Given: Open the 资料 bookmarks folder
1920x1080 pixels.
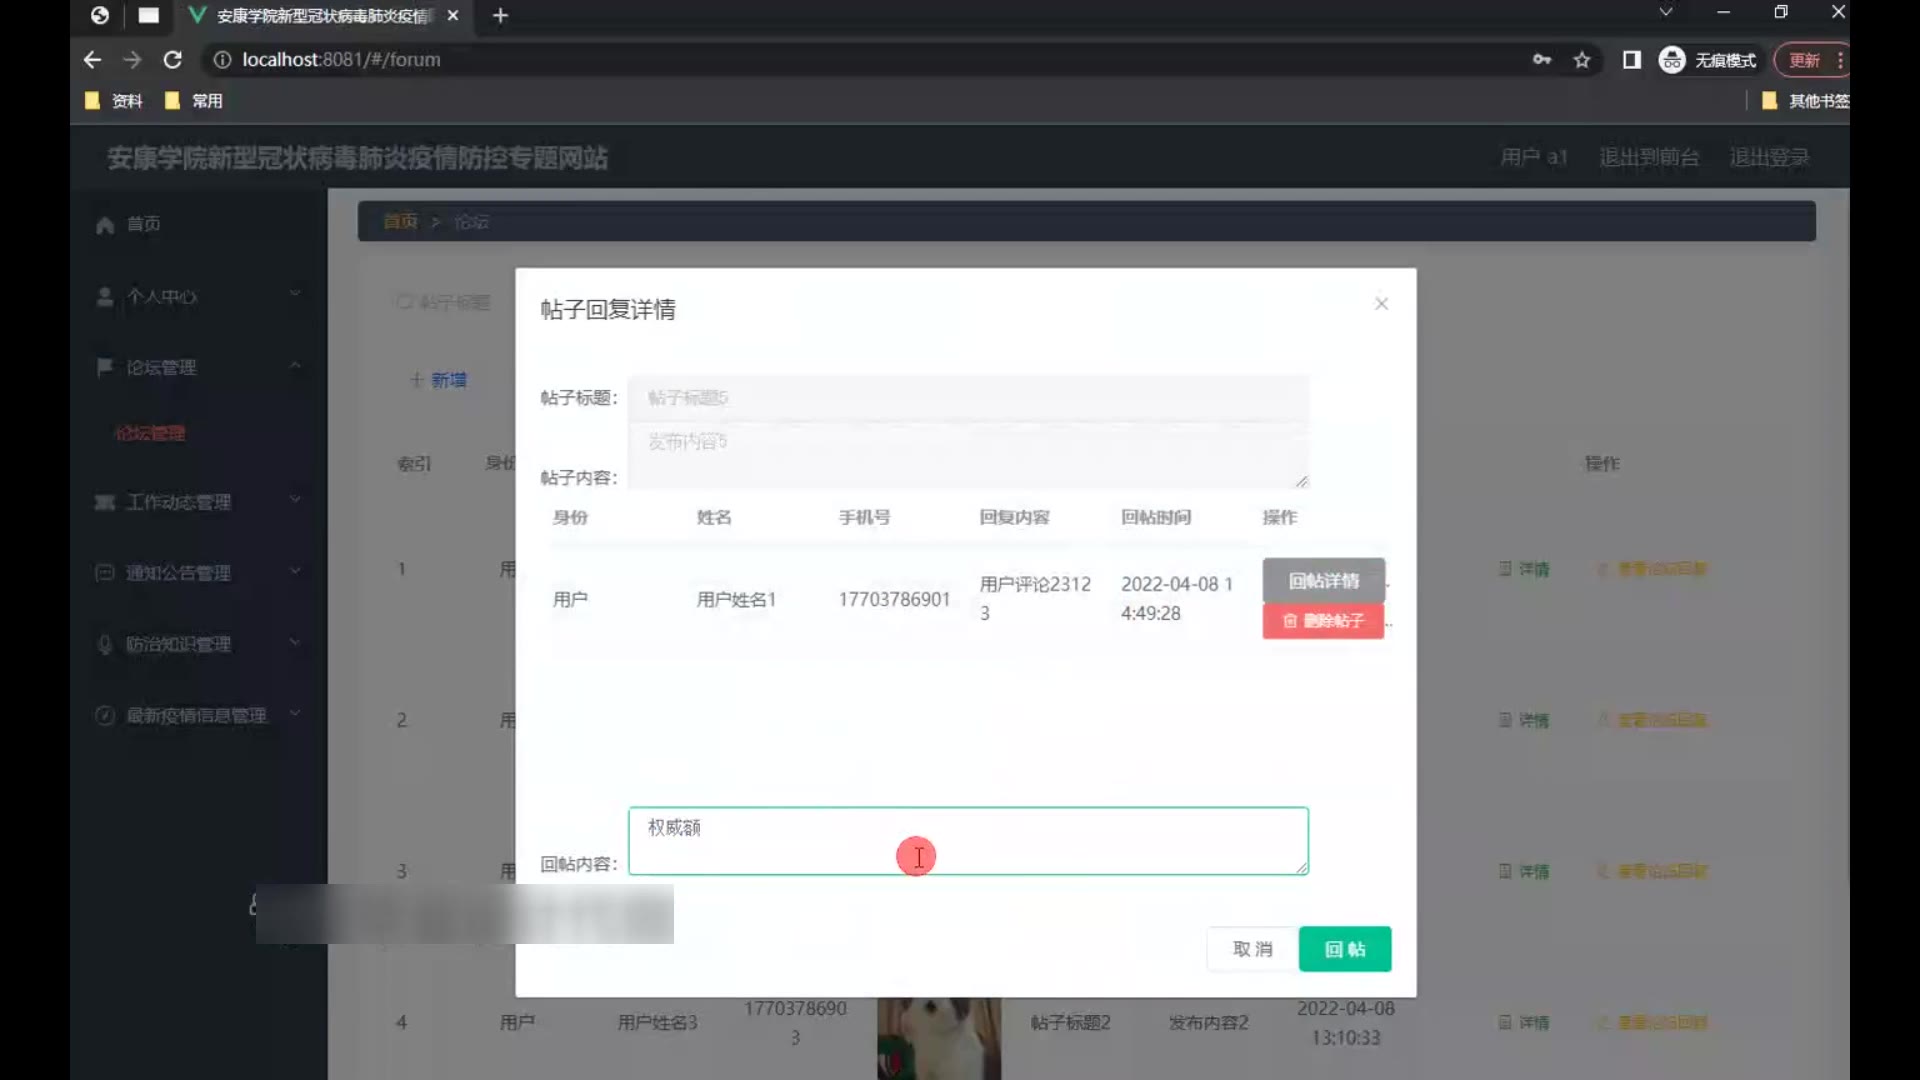Looking at the screenshot, I should (x=114, y=101).
